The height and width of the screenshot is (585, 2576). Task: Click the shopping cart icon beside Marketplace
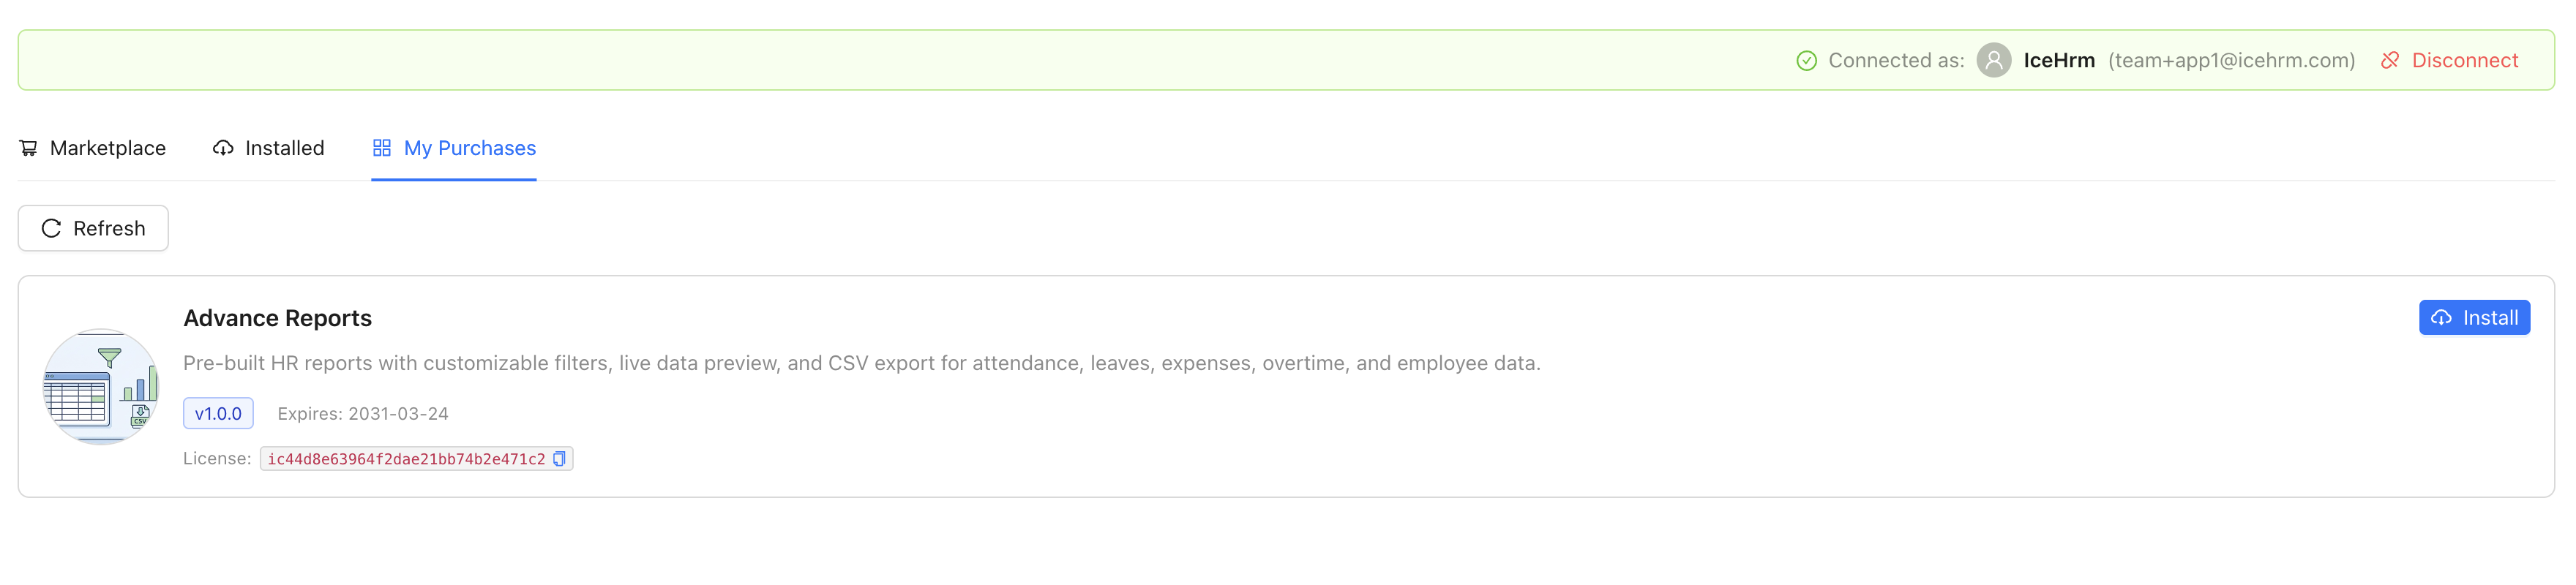[x=28, y=148]
